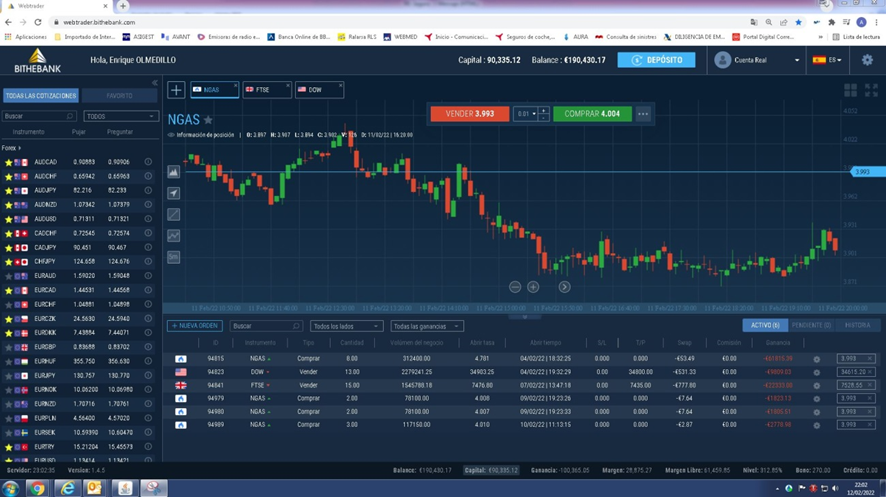Toggle favorite star for EURNOK
Image resolution: width=886 pixels, height=497 pixels.
tap(8, 390)
